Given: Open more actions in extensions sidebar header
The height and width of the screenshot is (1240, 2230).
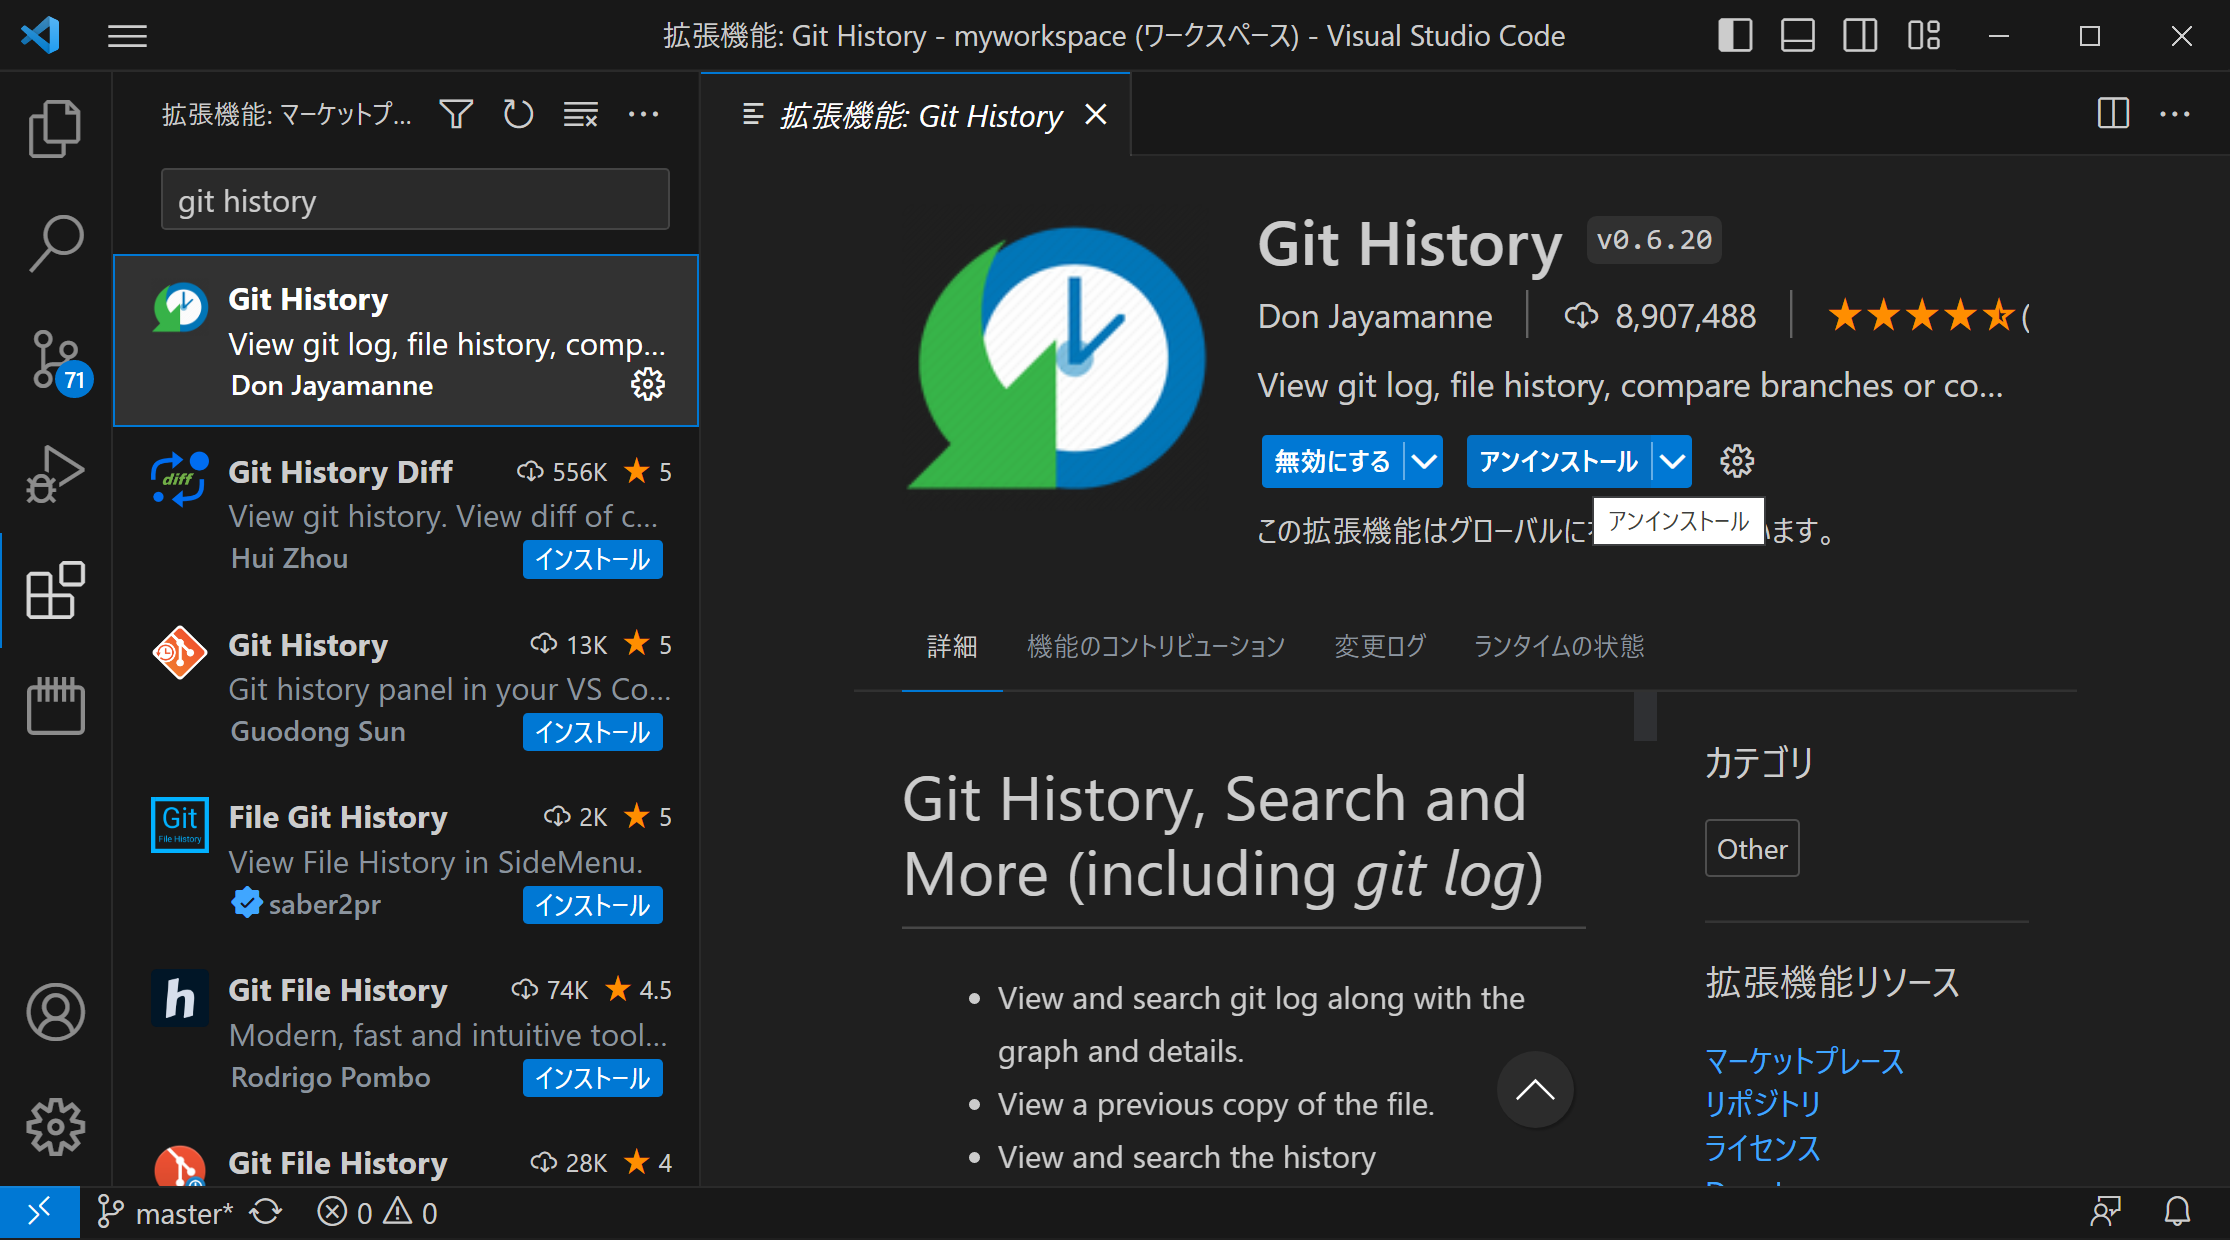Looking at the screenshot, I should (643, 114).
